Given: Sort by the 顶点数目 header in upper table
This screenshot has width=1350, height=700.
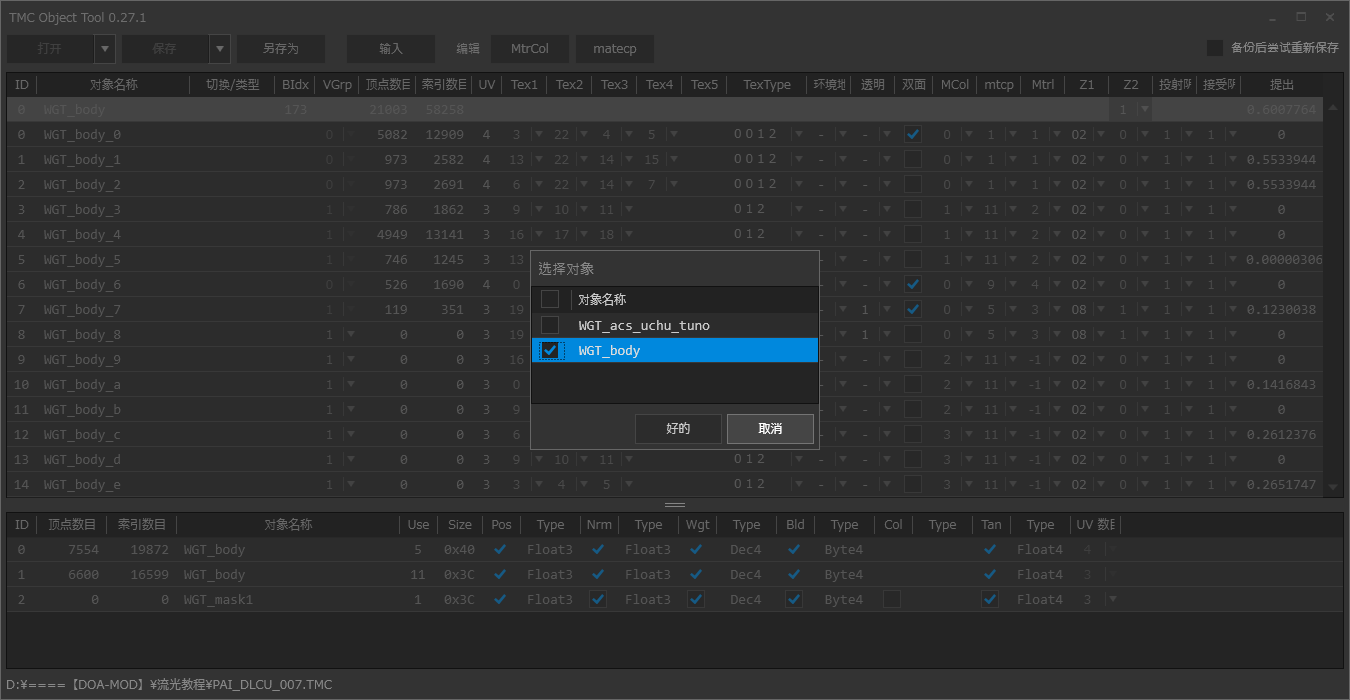Looking at the screenshot, I should [x=387, y=85].
